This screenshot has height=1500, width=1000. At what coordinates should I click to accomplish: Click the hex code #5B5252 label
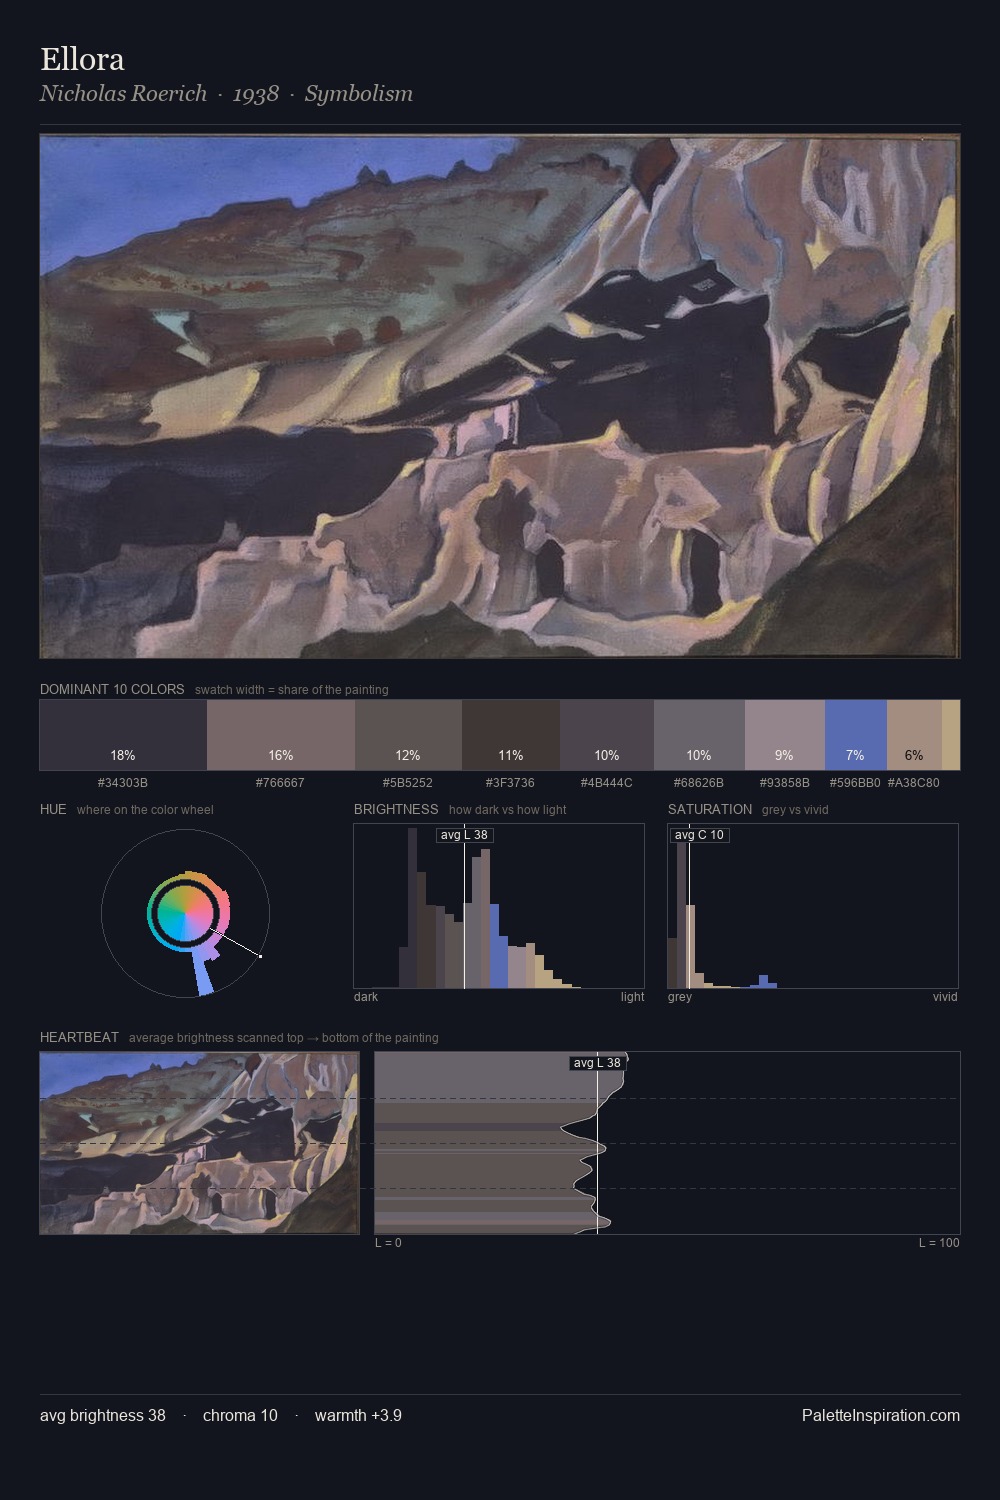[408, 783]
